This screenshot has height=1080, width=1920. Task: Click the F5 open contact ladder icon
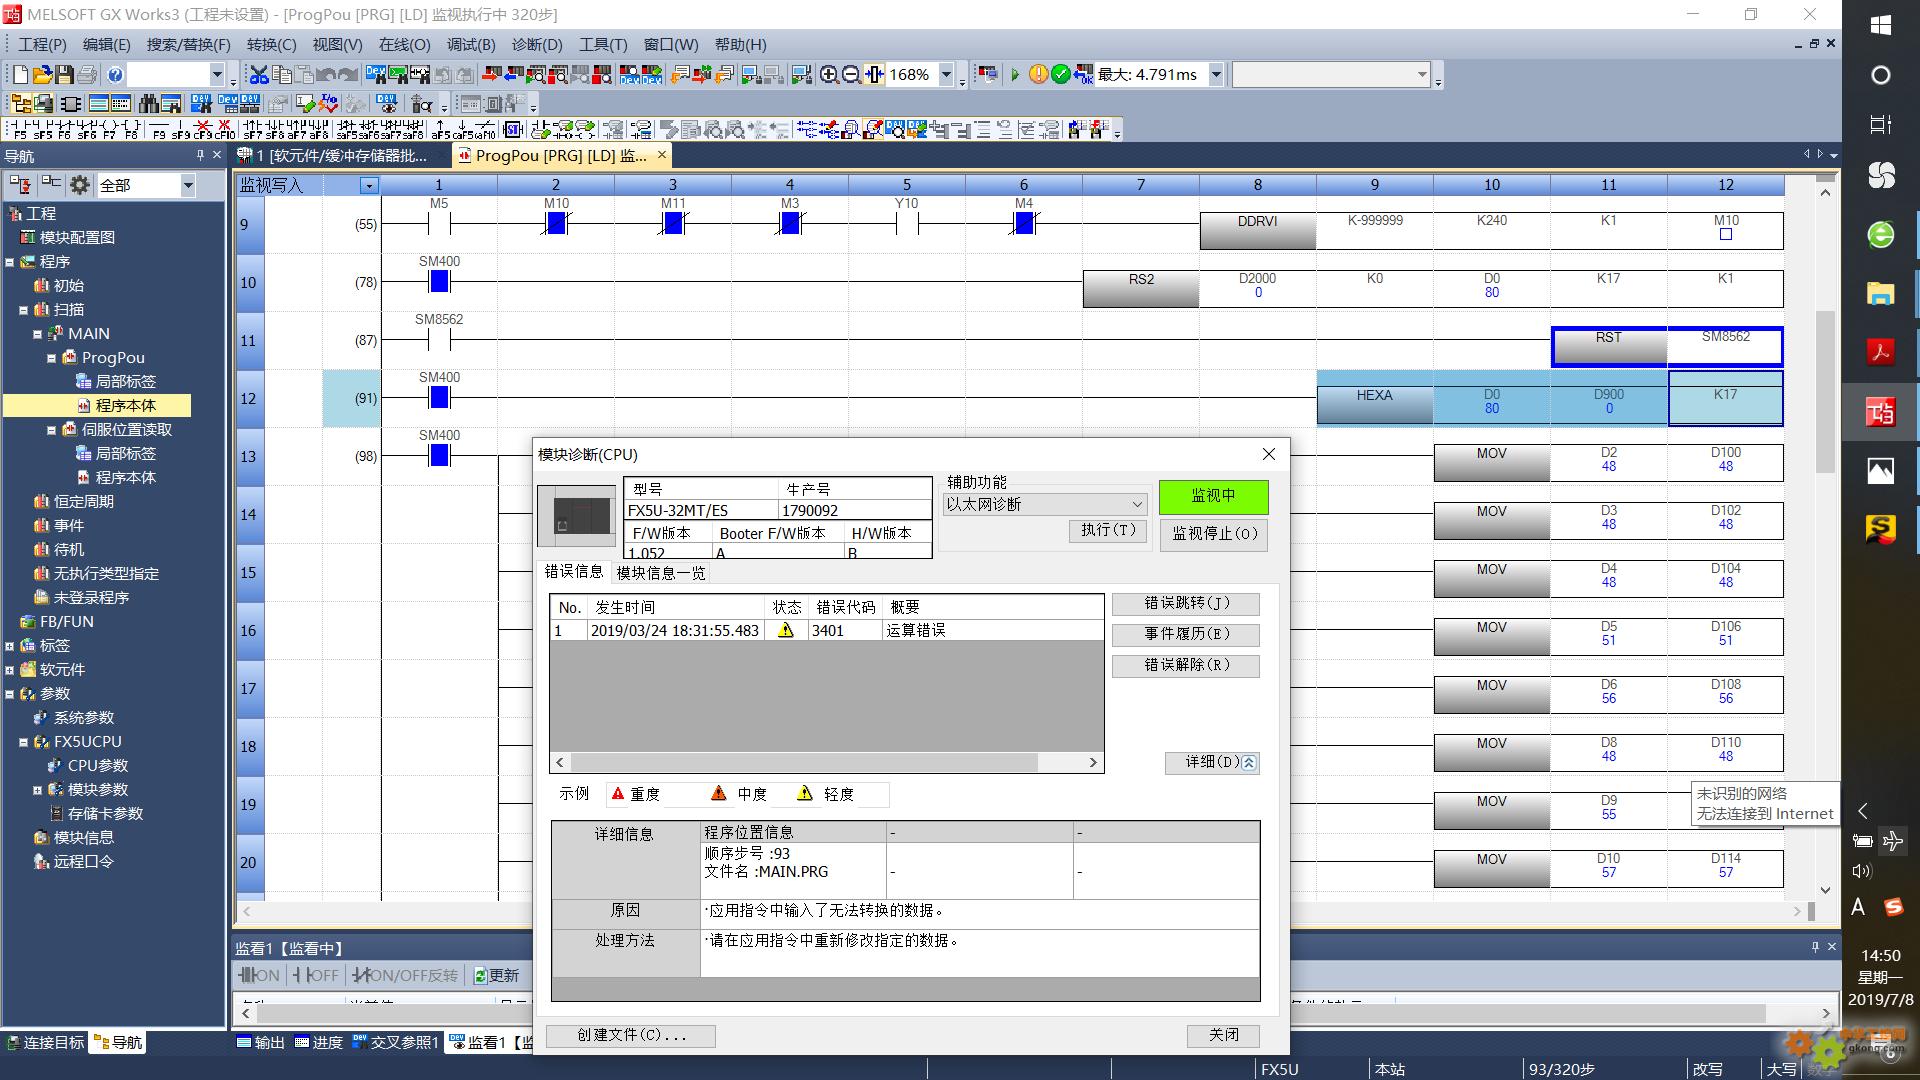19,129
